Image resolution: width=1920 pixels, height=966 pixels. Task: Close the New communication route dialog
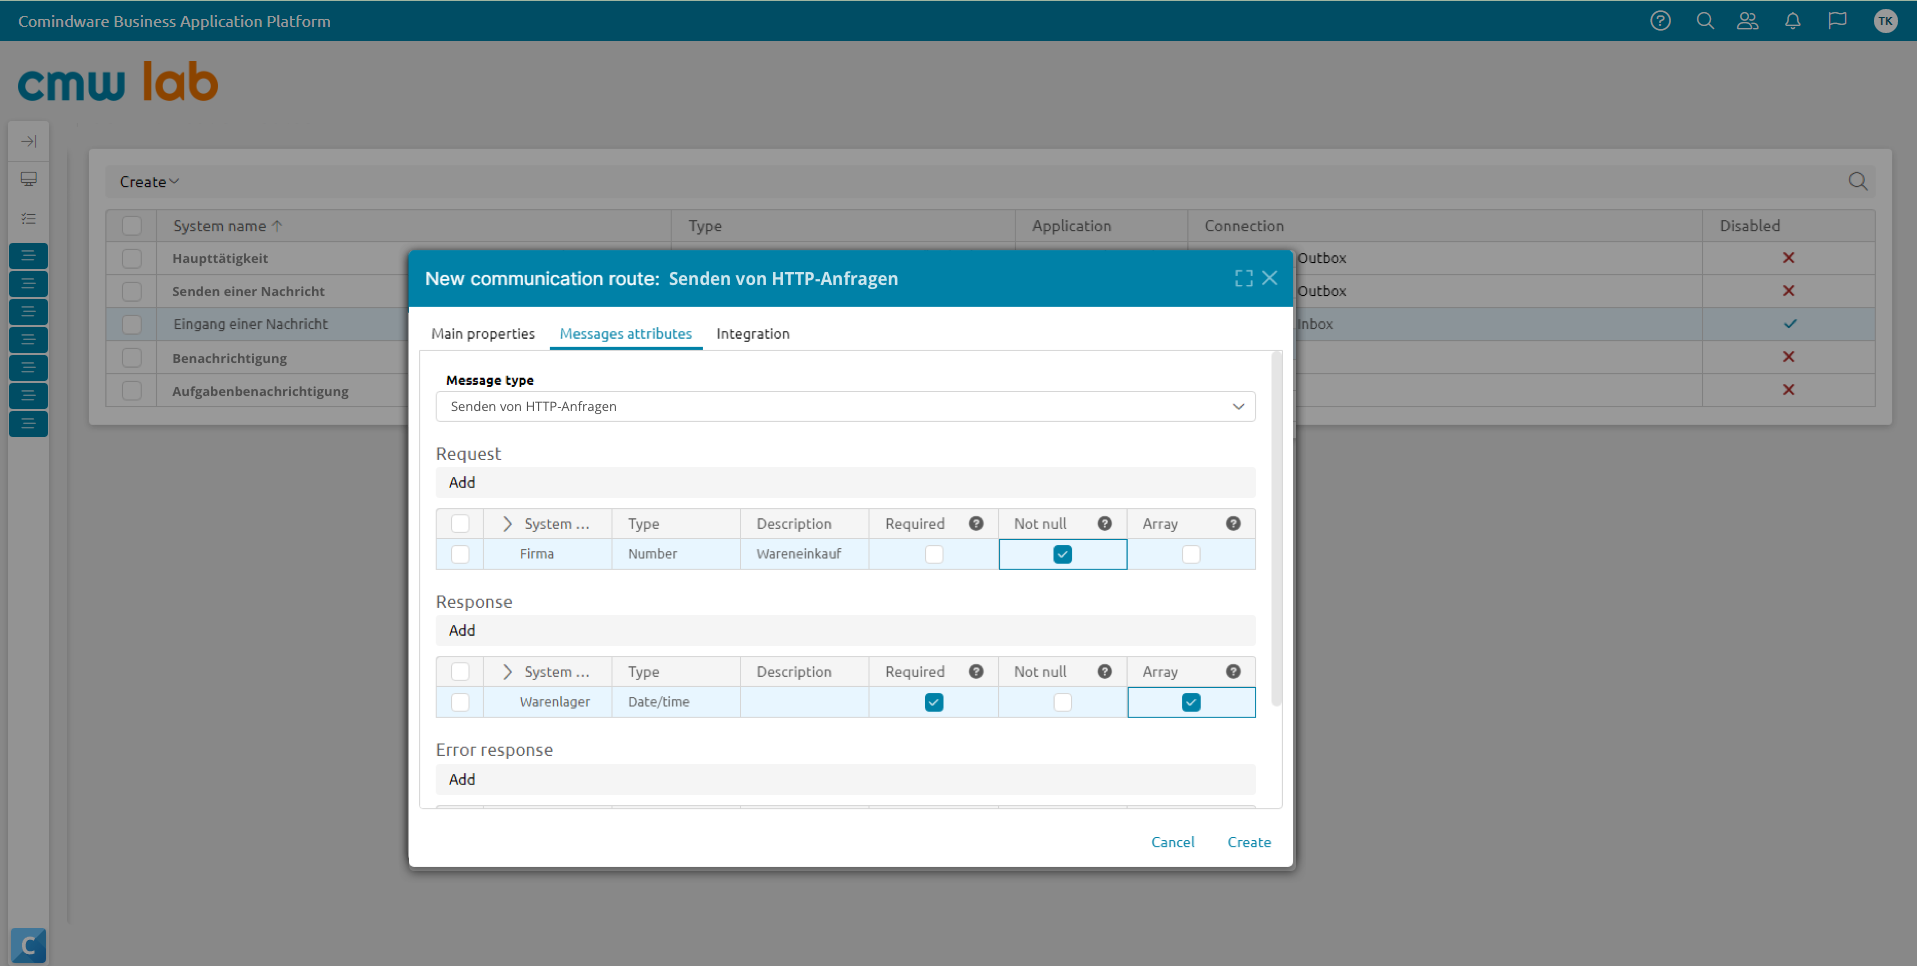[x=1270, y=278]
